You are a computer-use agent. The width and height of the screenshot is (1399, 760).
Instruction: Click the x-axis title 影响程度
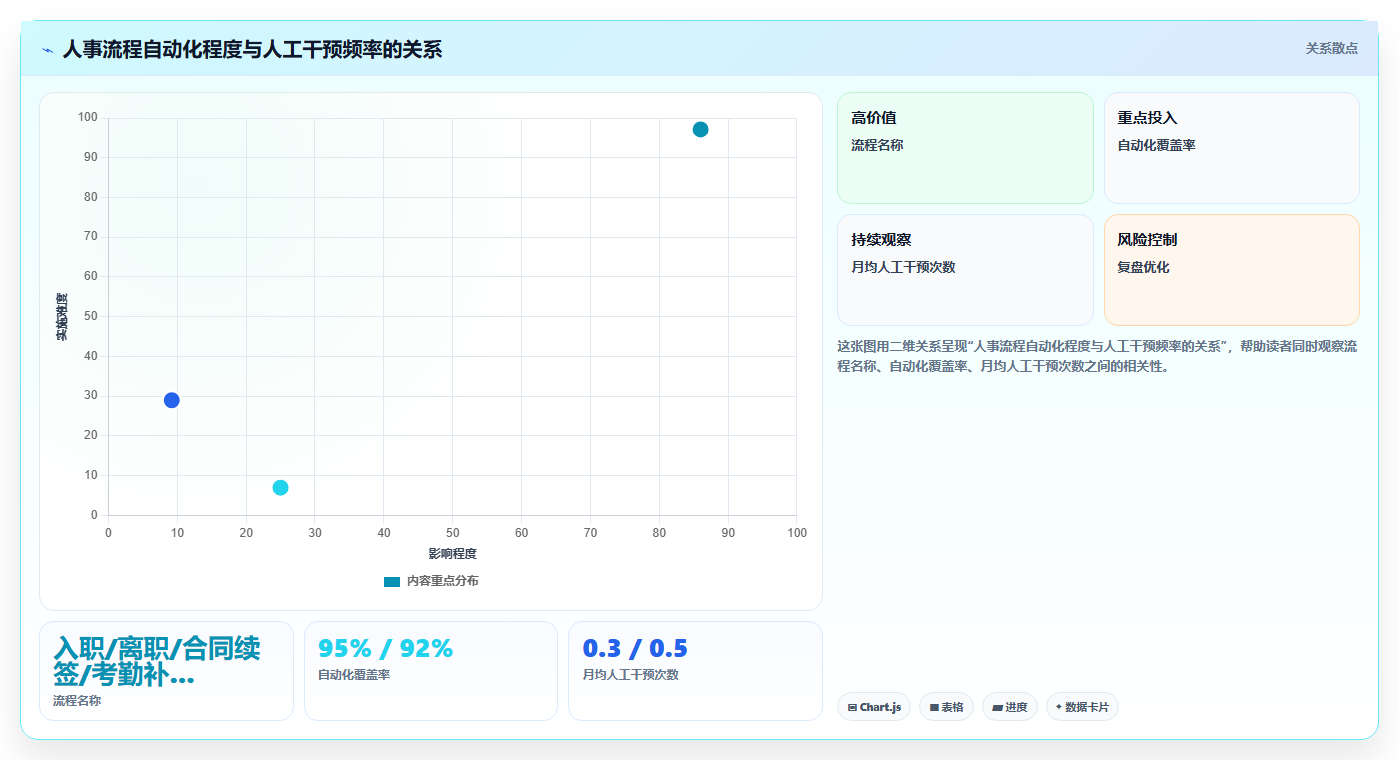452,554
